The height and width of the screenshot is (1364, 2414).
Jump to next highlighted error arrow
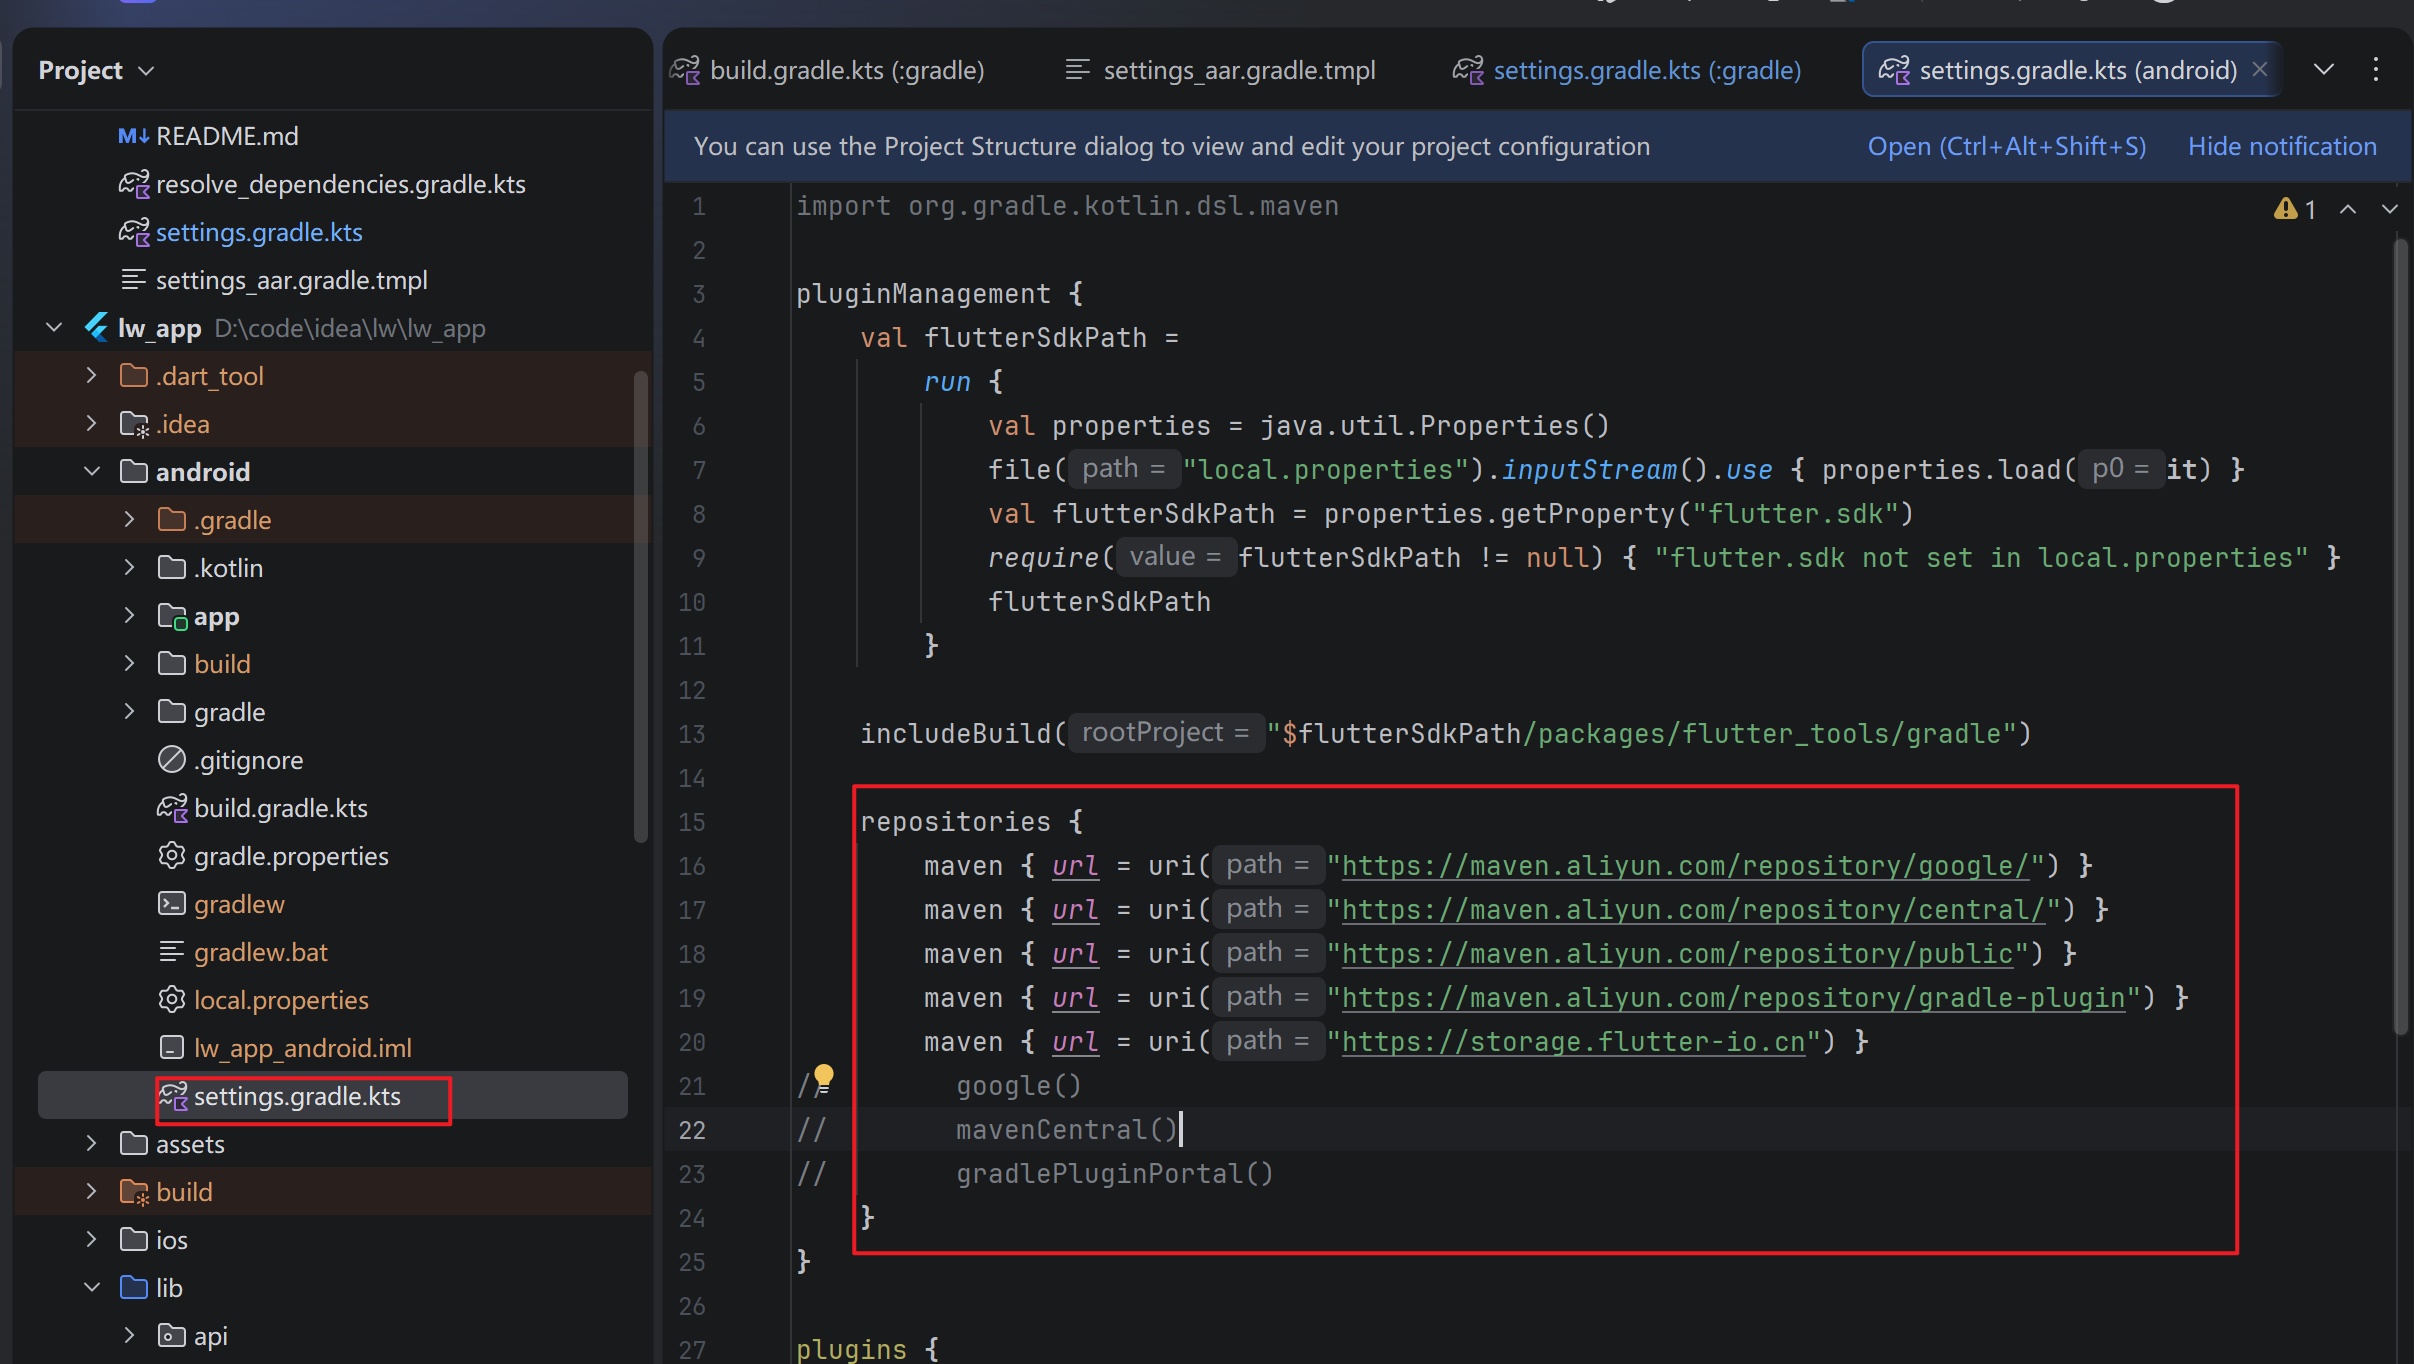[2390, 209]
